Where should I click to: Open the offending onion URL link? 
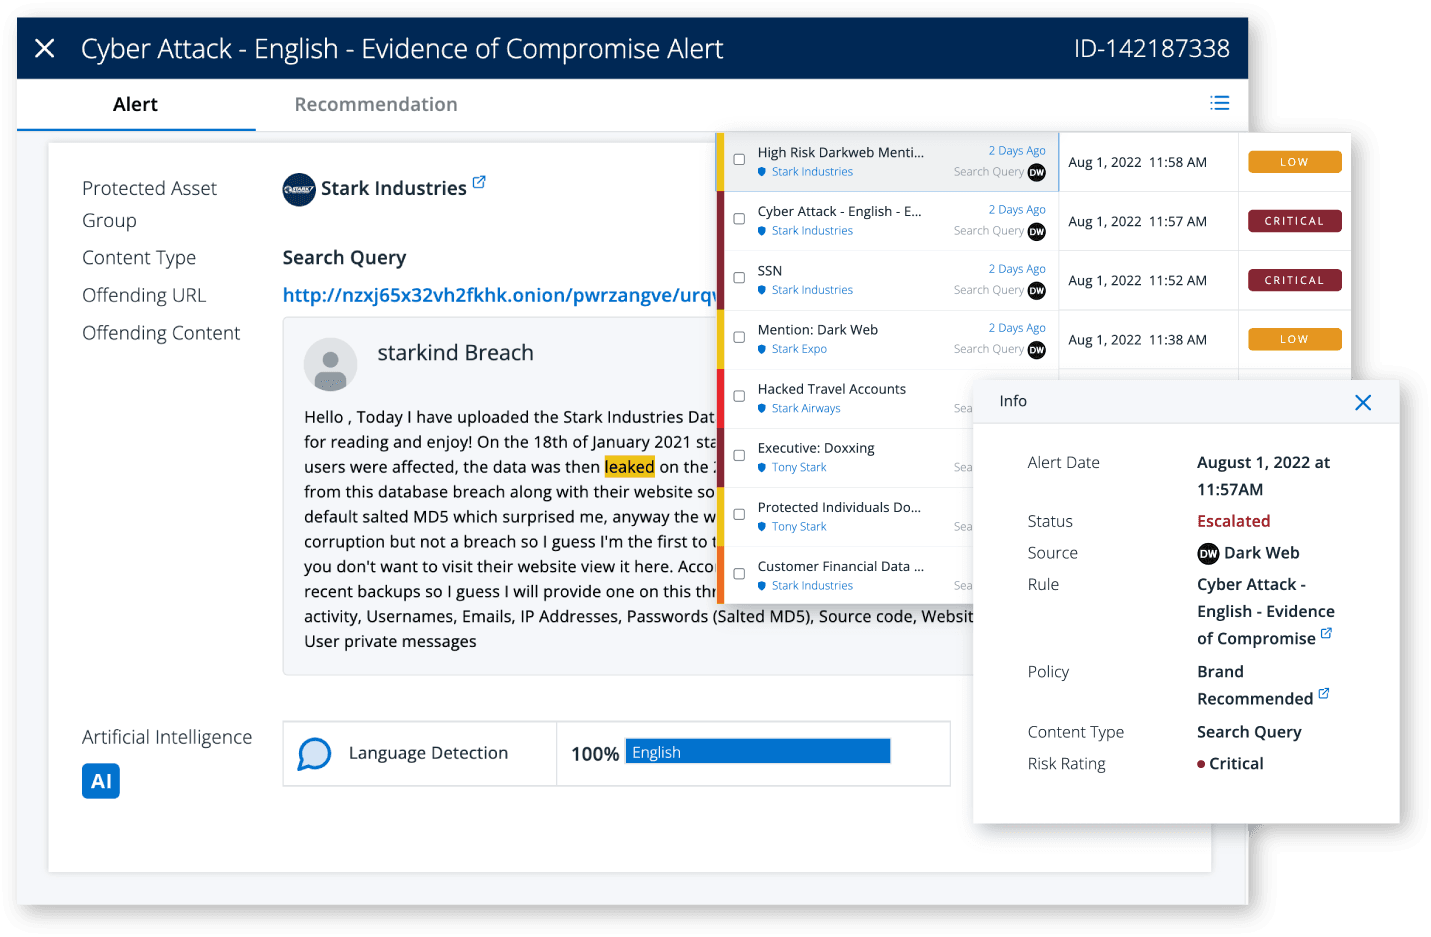click(x=499, y=295)
